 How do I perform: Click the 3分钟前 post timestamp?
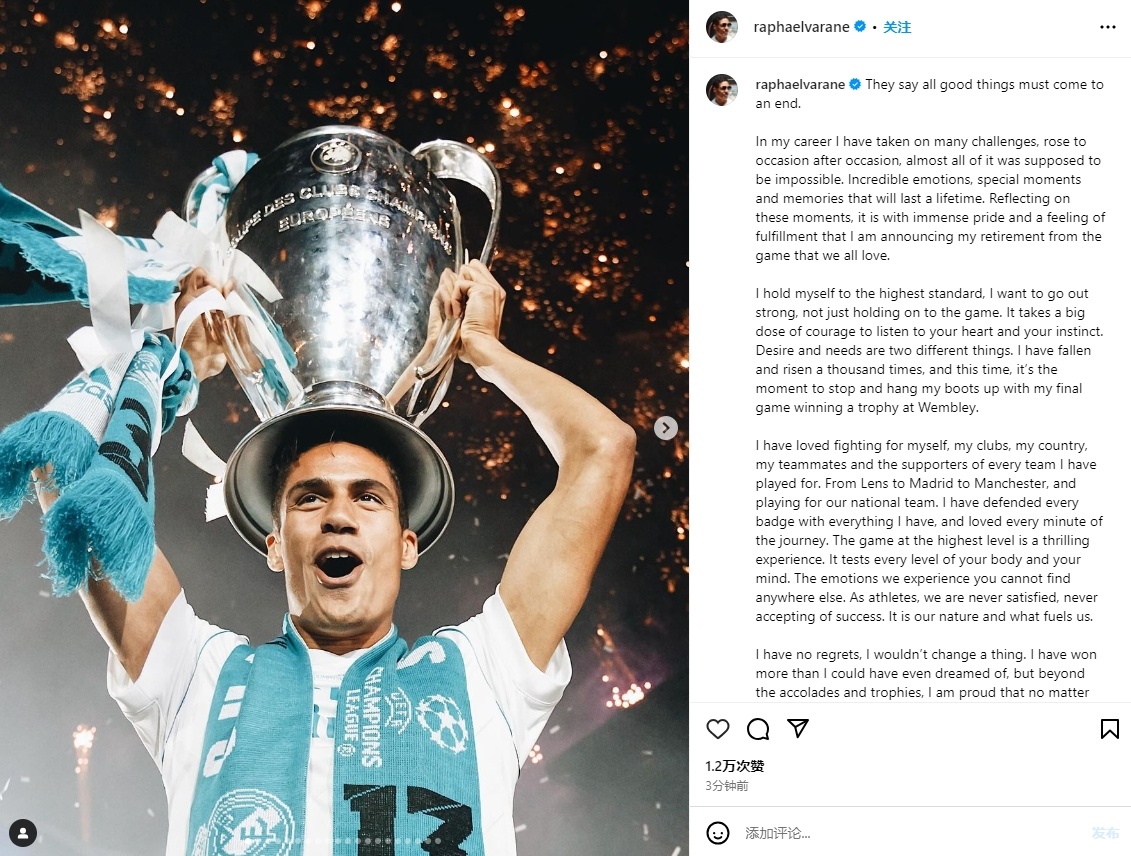coord(726,786)
